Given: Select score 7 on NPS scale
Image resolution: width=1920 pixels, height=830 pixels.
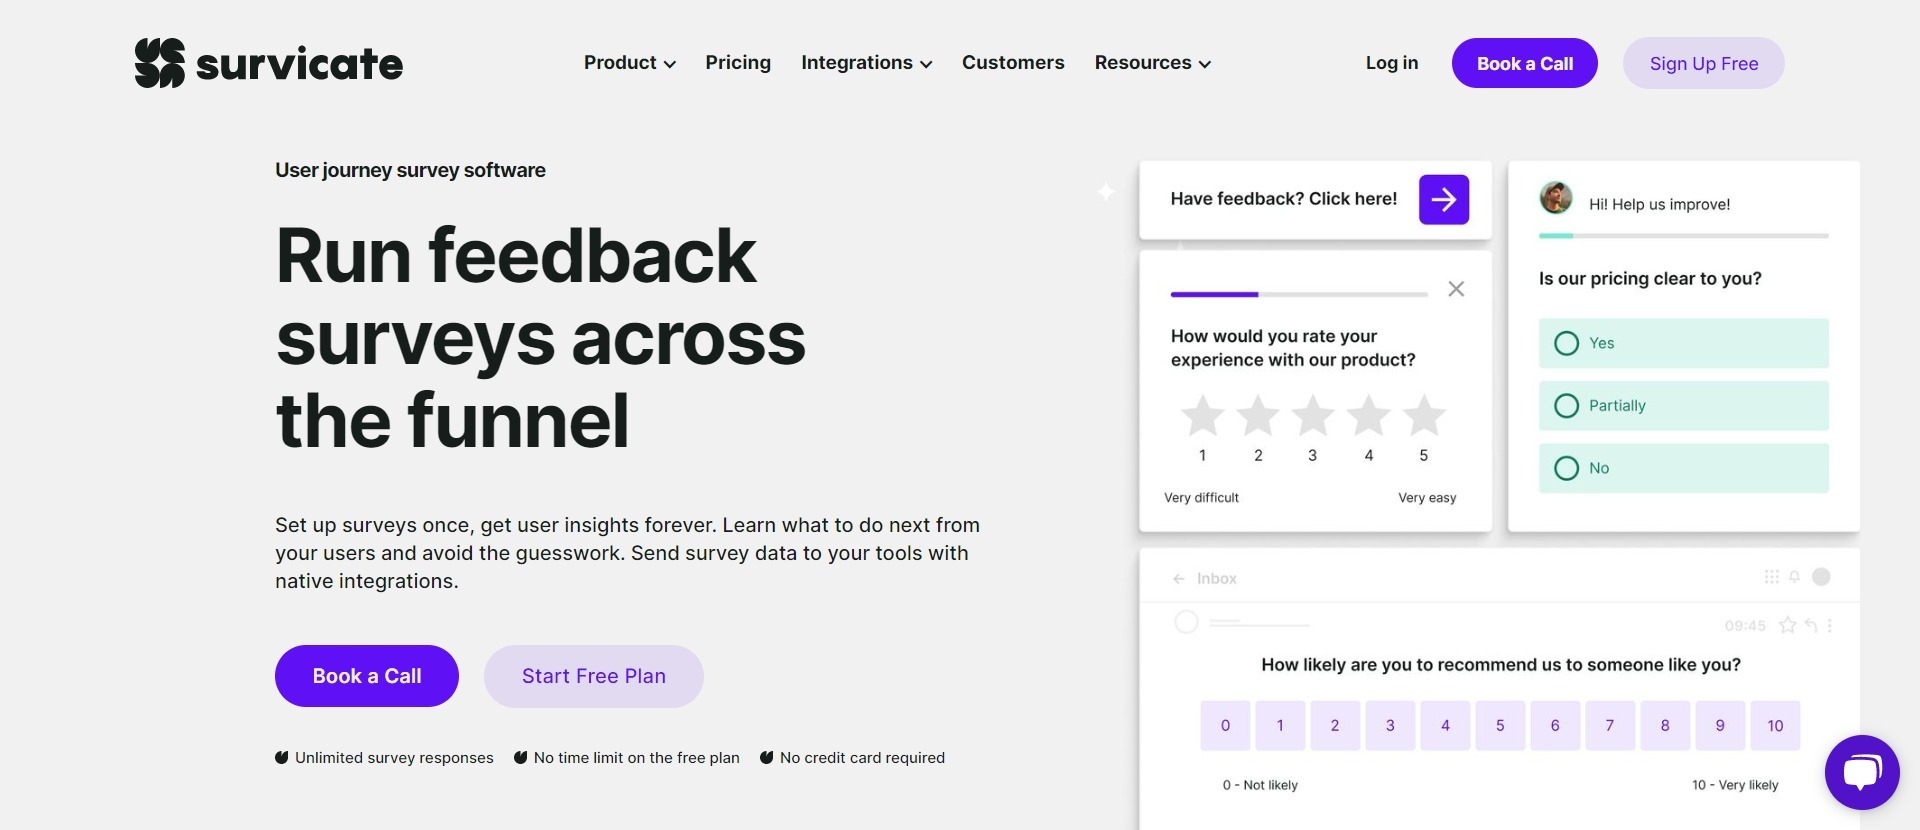Looking at the screenshot, I should click(x=1610, y=726).
